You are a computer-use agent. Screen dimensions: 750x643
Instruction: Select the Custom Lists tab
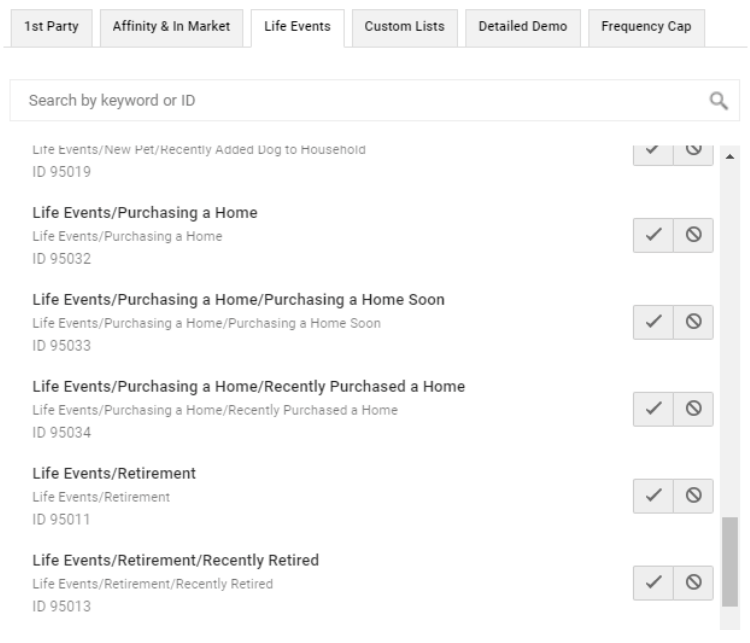click(405, 25)
